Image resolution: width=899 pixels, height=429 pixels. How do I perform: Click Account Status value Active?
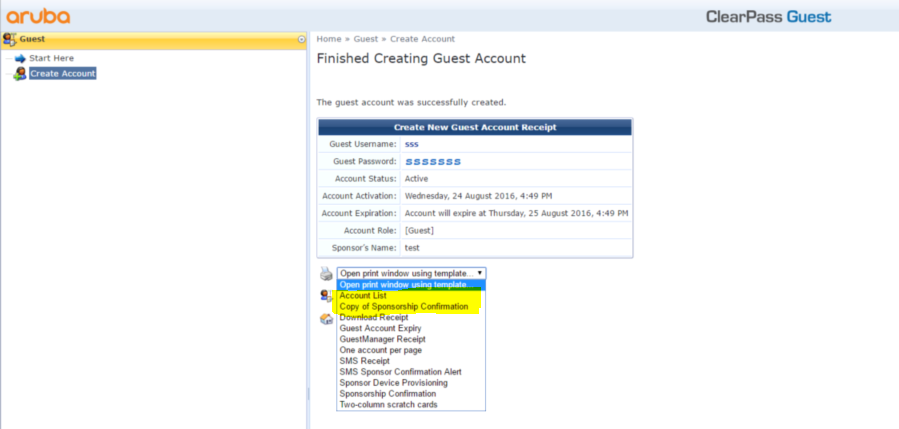(416, 178)
